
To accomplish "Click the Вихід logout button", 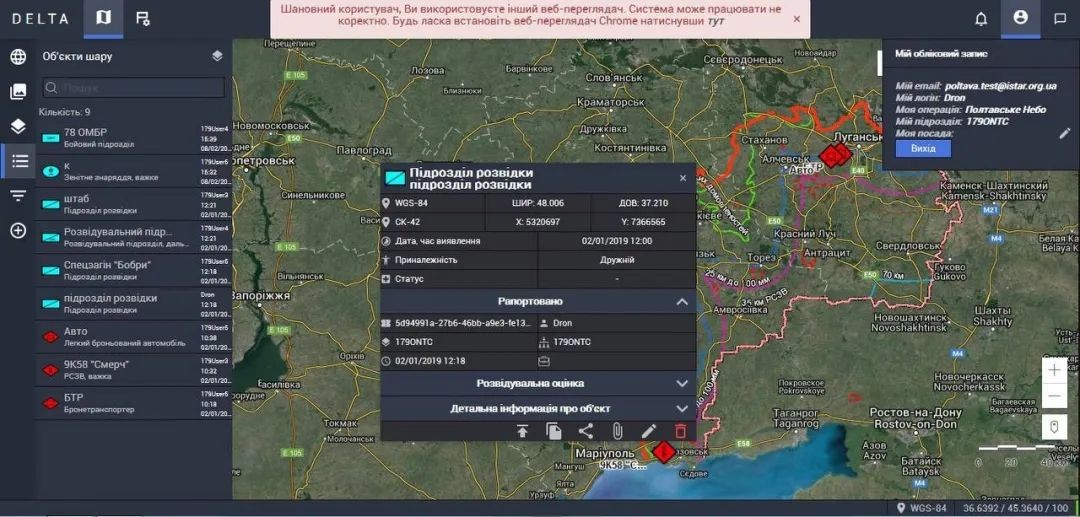I will tap(916, 148).
